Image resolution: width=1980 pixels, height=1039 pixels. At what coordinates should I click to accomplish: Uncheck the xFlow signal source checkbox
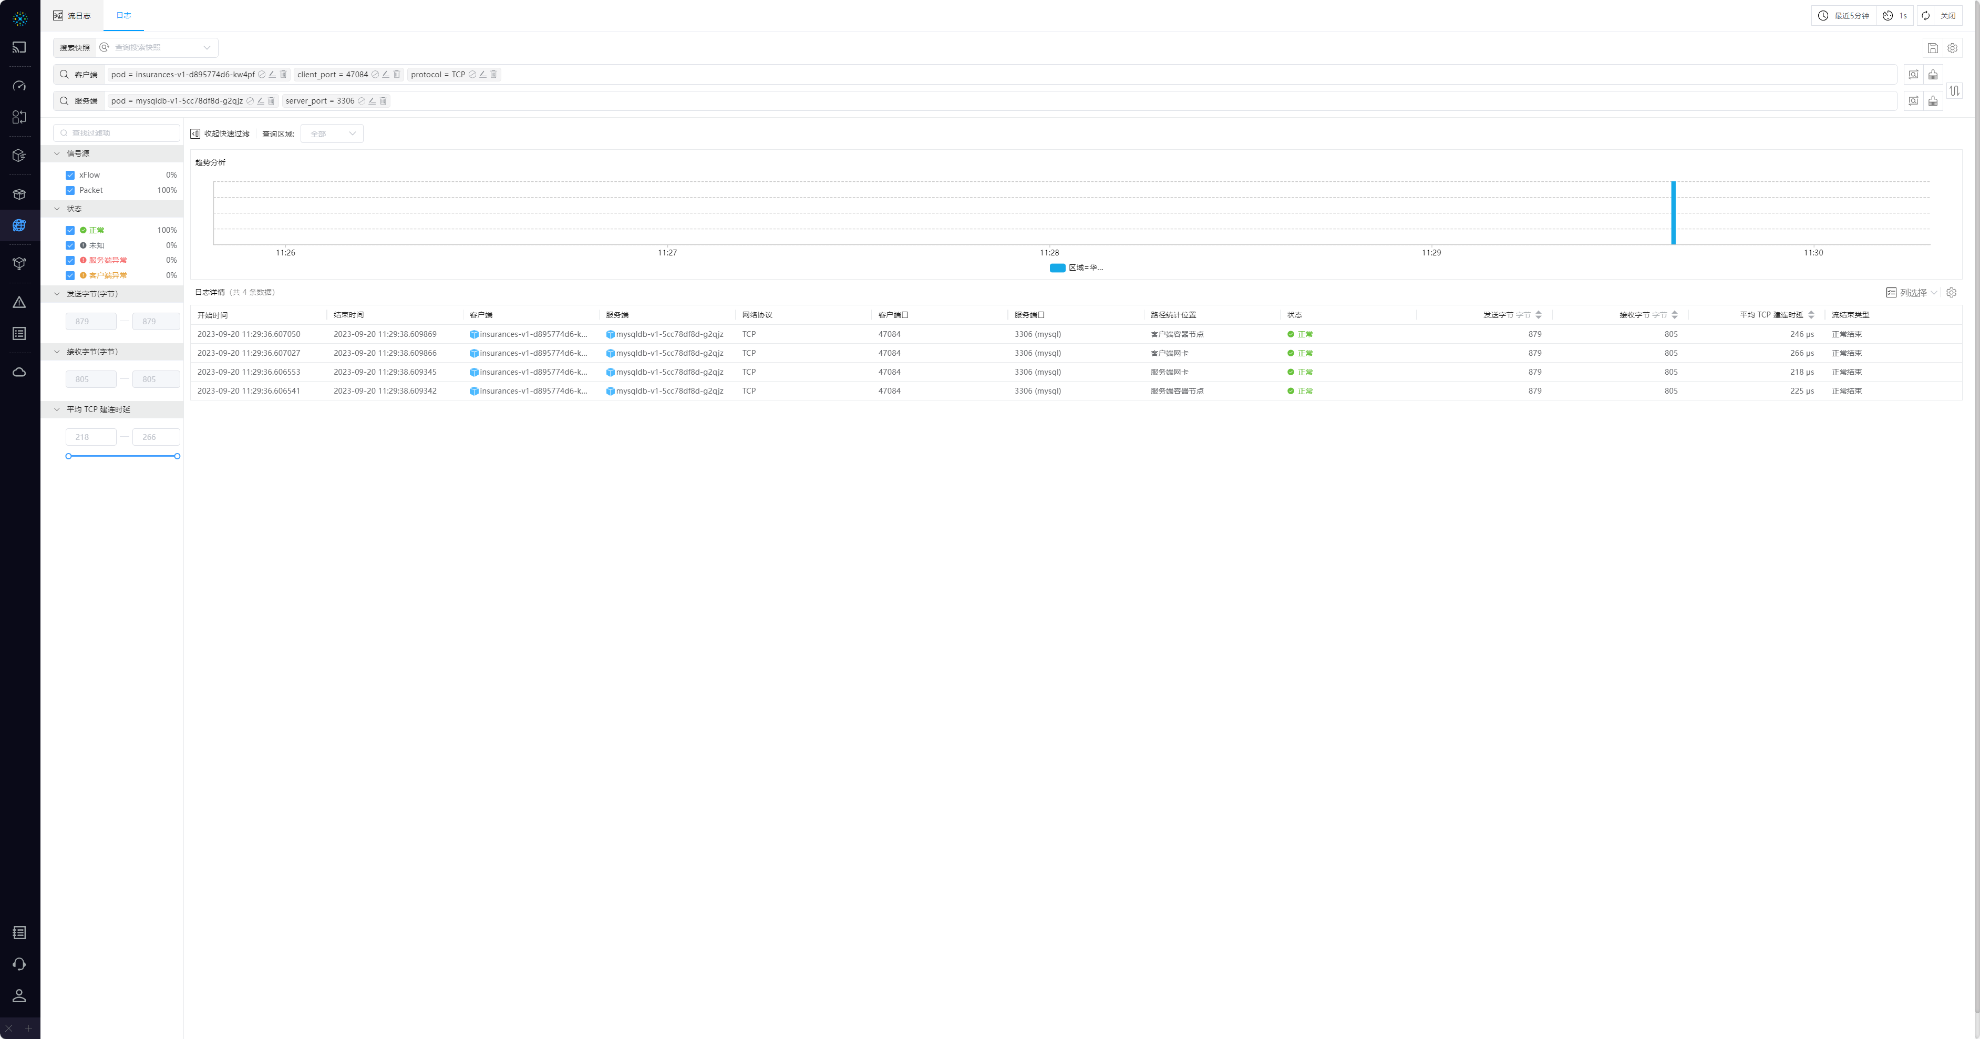pos(70,175)
